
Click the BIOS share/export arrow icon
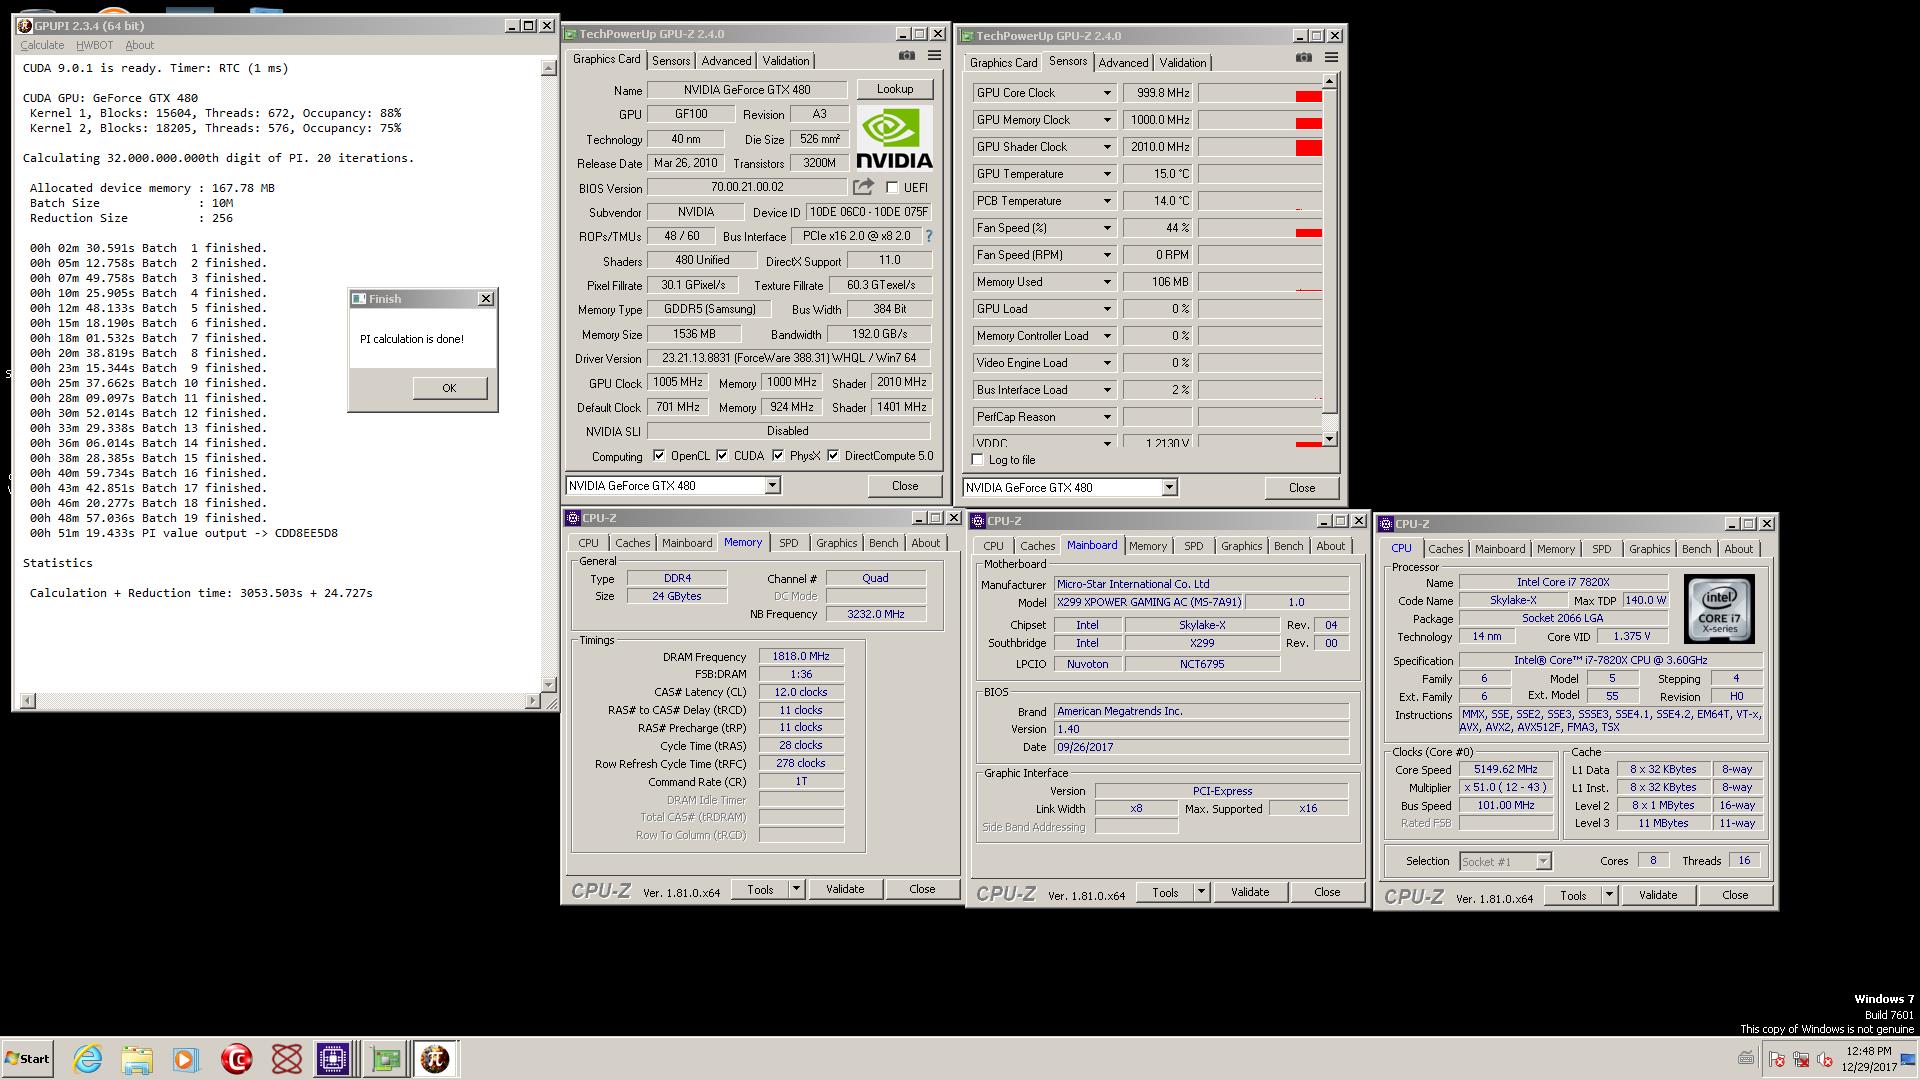tap(863, 187)
